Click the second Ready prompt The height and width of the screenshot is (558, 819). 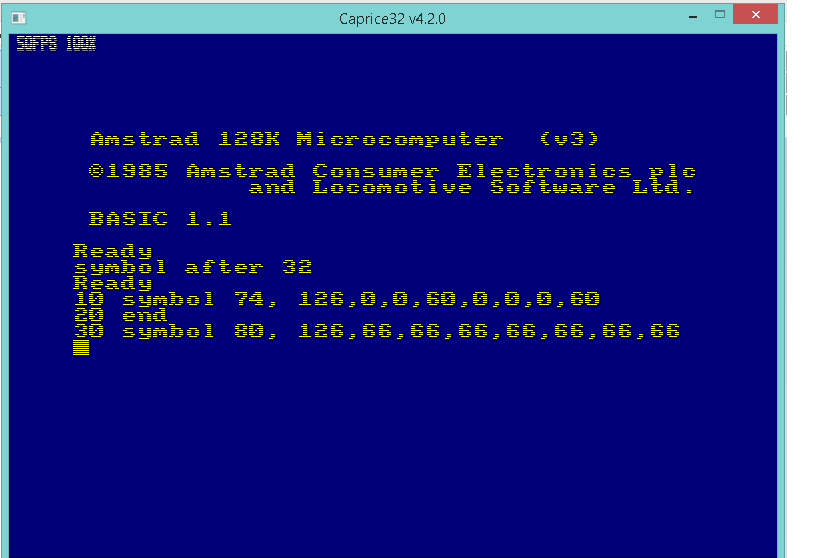tap(113, 283)
